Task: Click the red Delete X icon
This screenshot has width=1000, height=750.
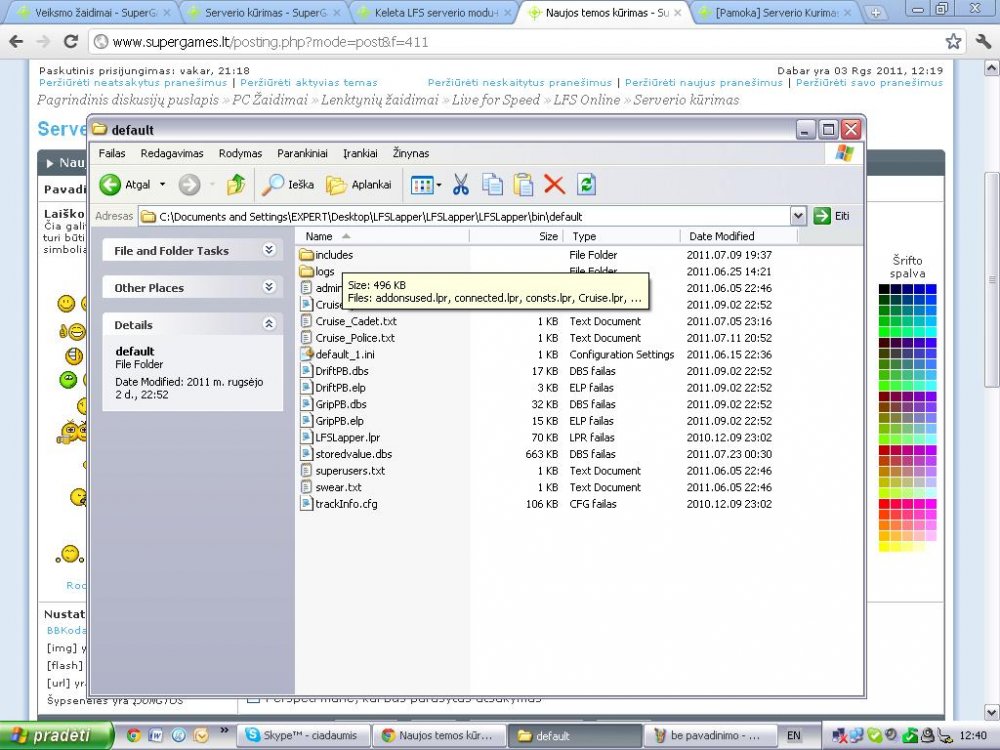Action: tap(554, 185)
